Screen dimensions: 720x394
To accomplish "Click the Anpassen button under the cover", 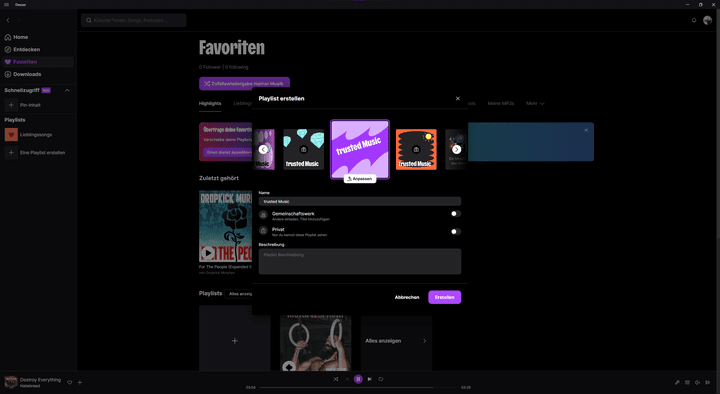I will [x=360, y=179].
